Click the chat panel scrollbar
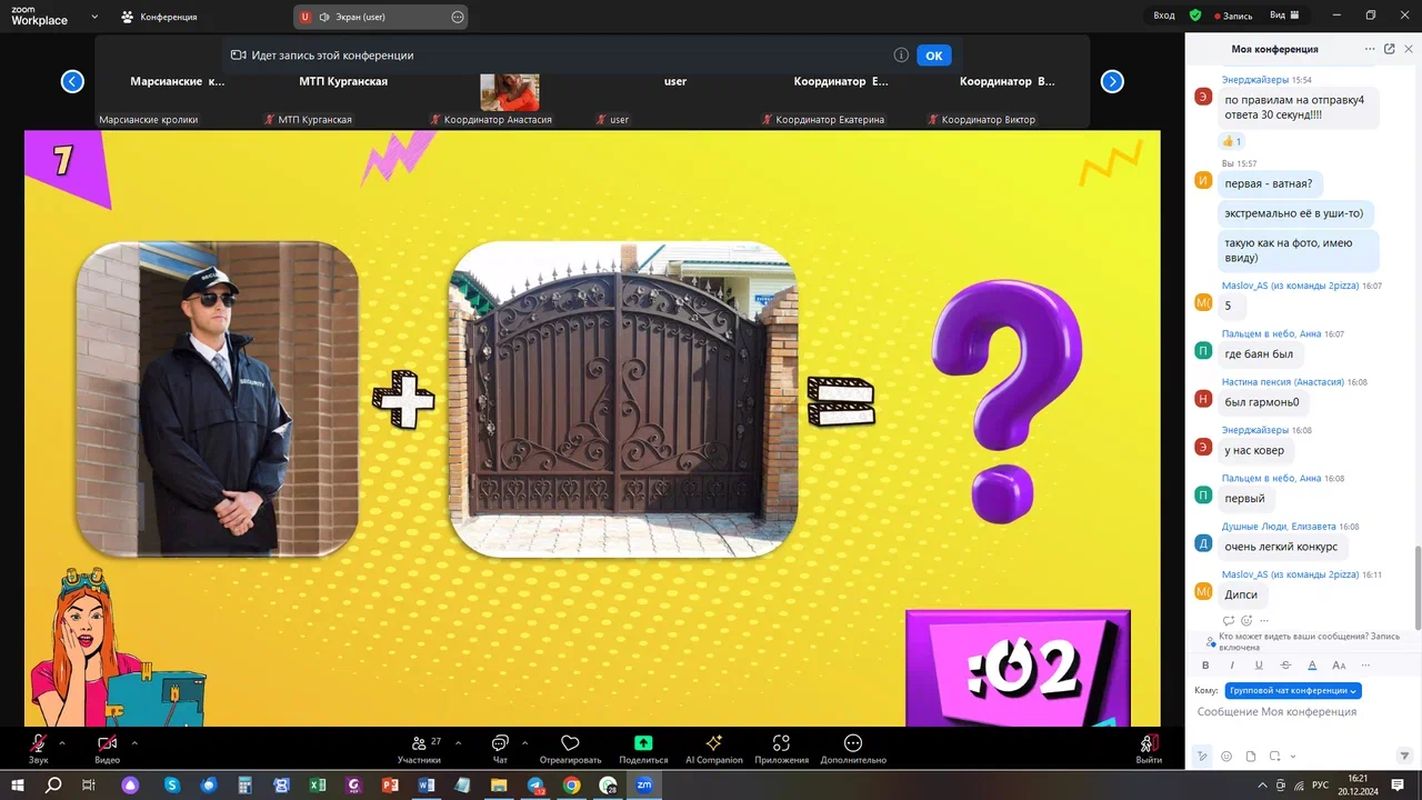This screenshot has width=1422, height=800. tap(1417, 587)
